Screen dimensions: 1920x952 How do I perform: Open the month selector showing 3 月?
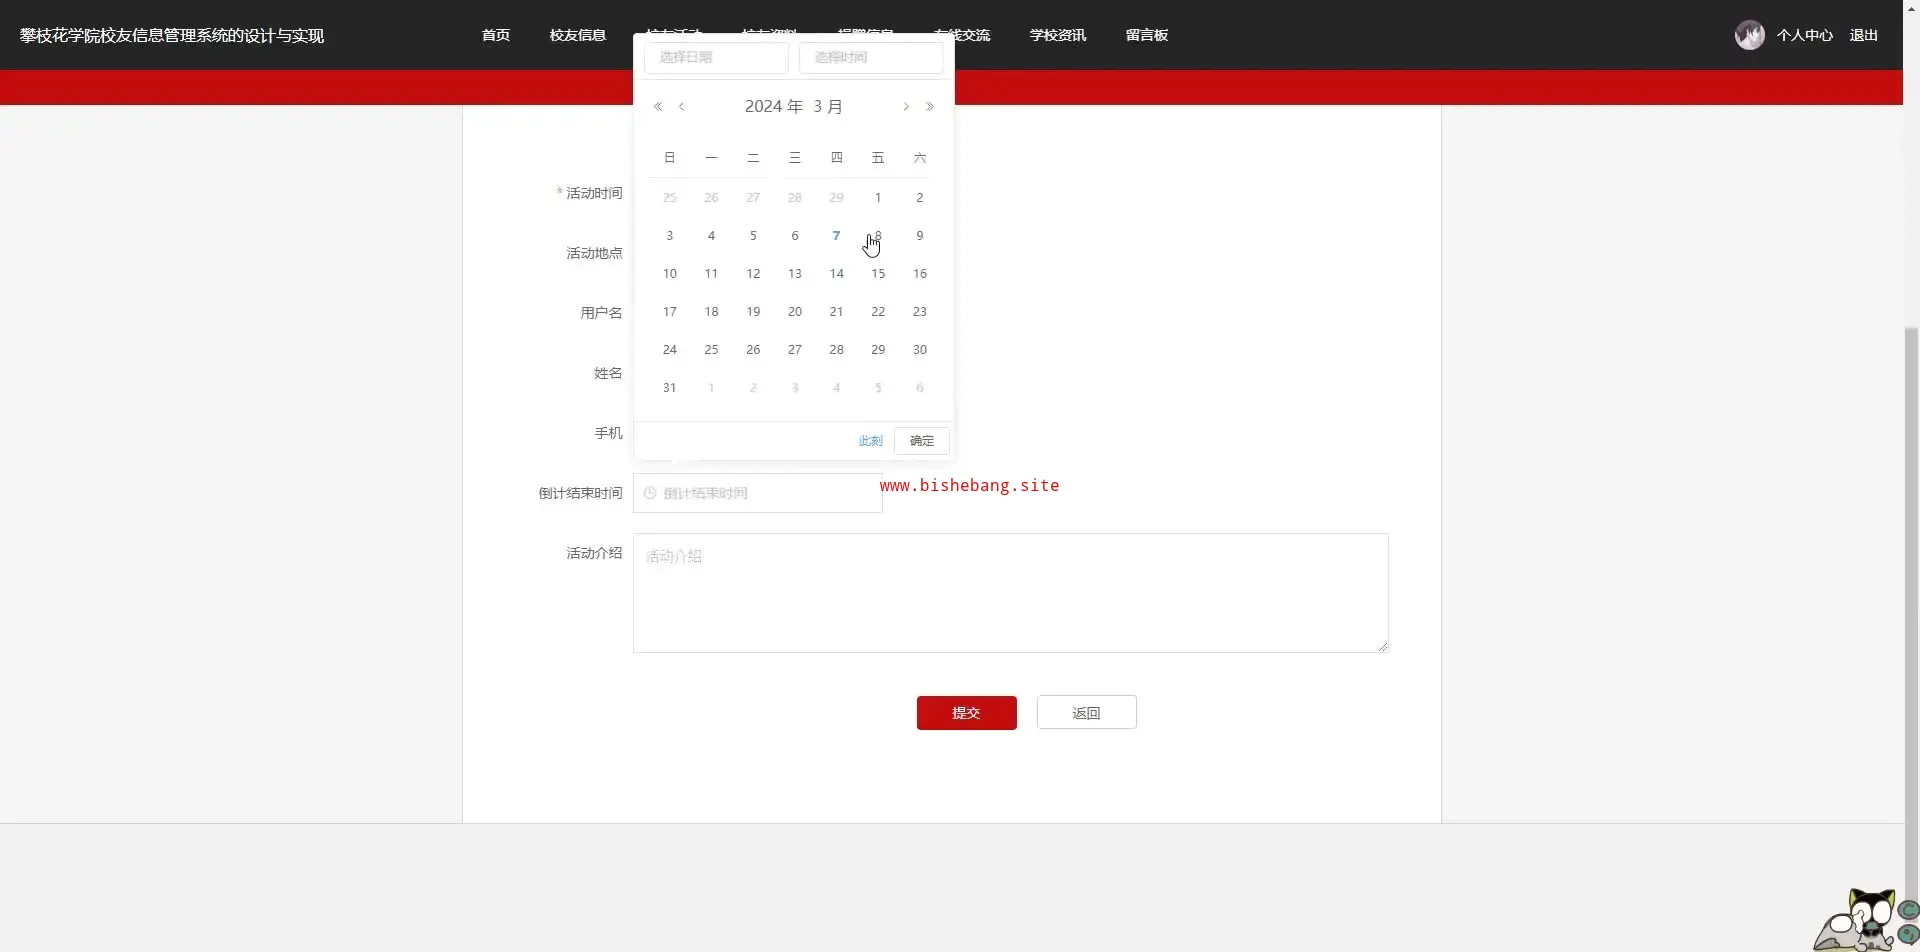tap(828, 107)
